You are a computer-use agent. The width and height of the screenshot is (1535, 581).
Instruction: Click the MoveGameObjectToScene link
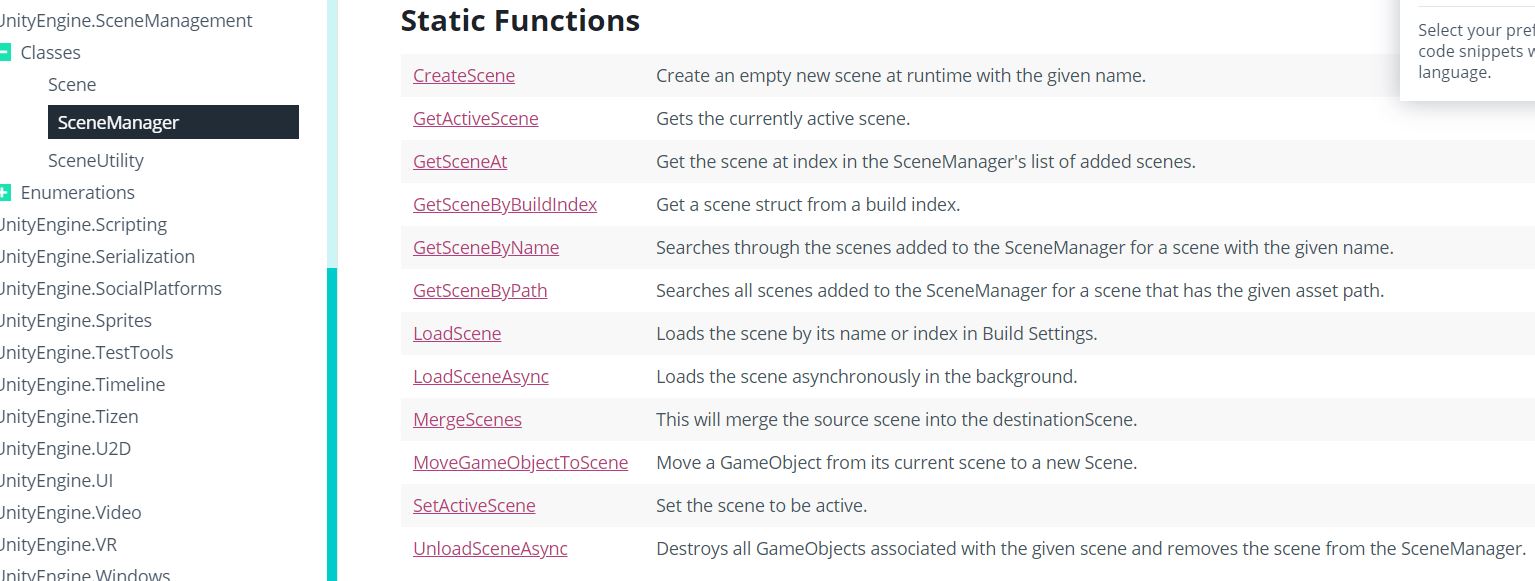(x=520, y=463)
